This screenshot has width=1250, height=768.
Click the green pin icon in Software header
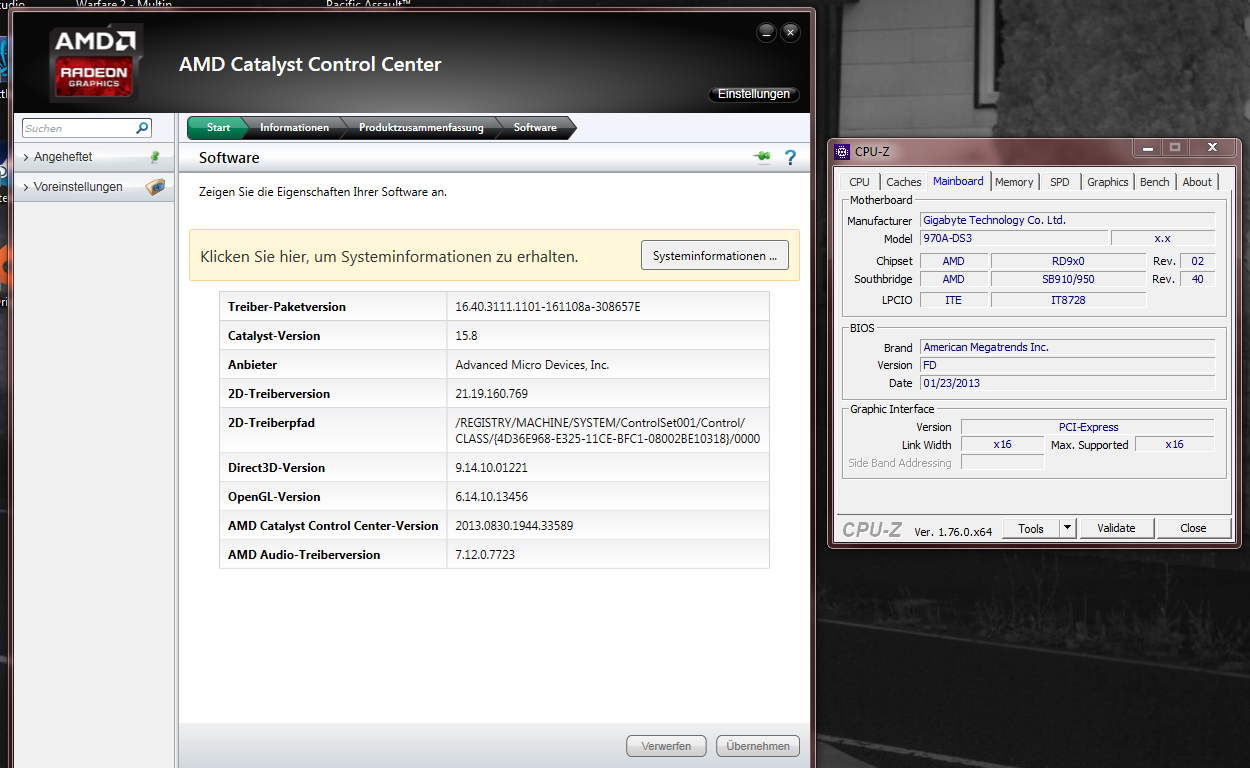point(762,157)
